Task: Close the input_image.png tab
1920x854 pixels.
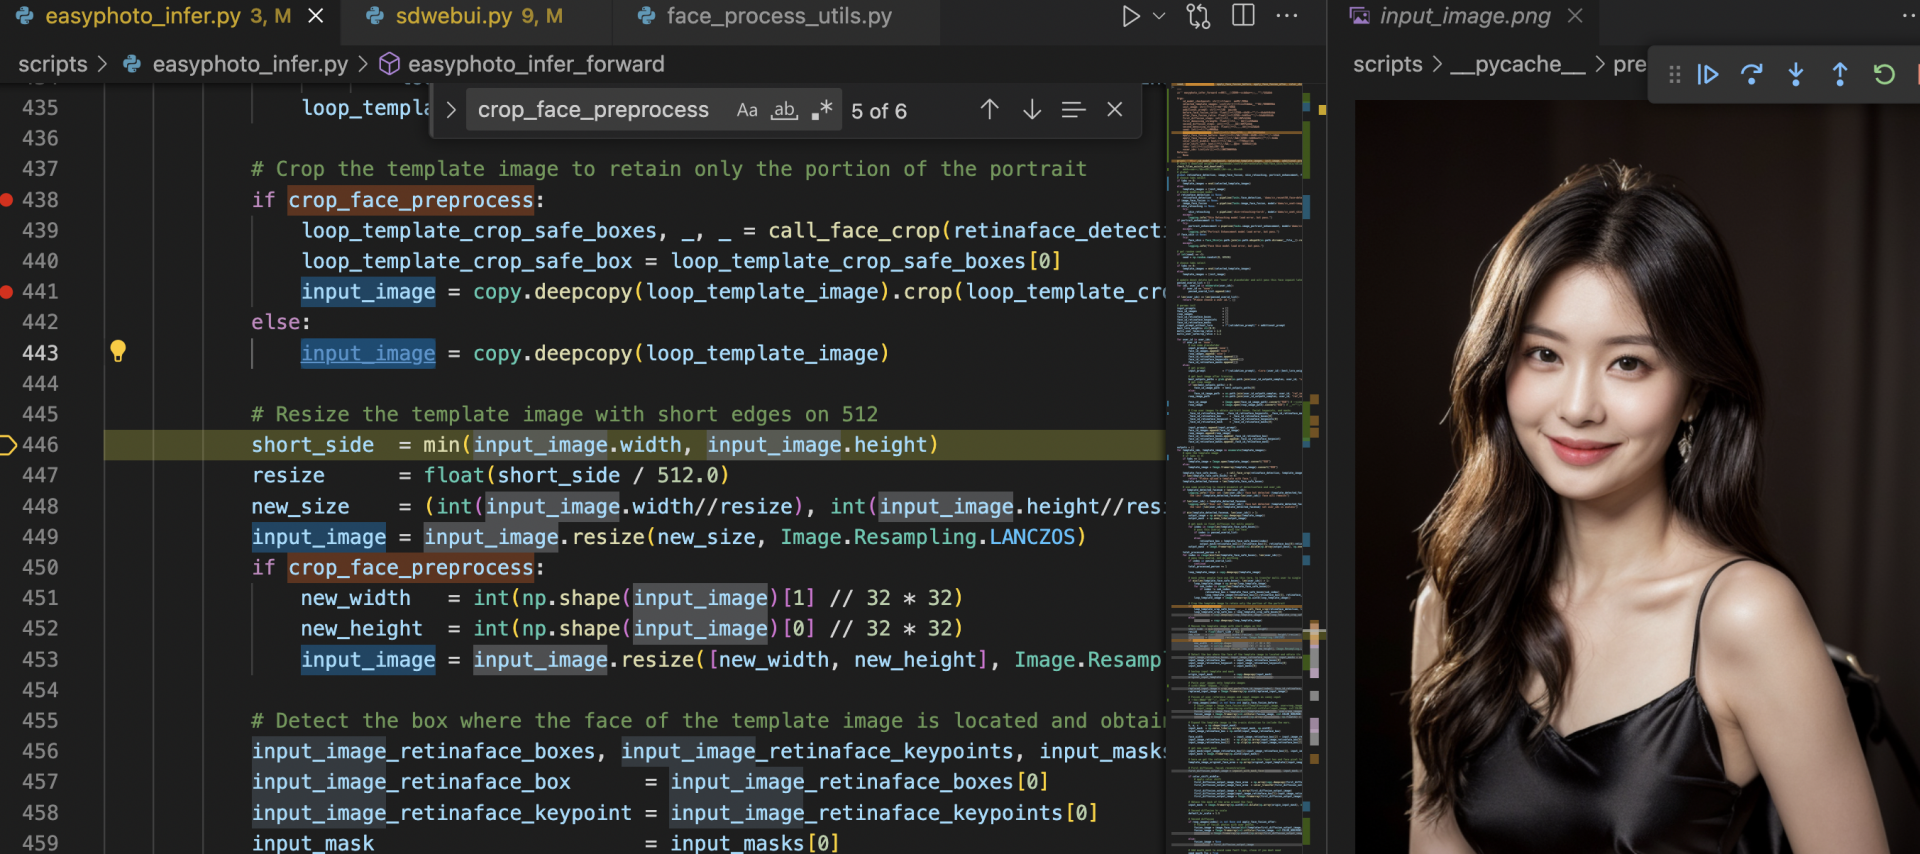Action: pos(1575,16)
